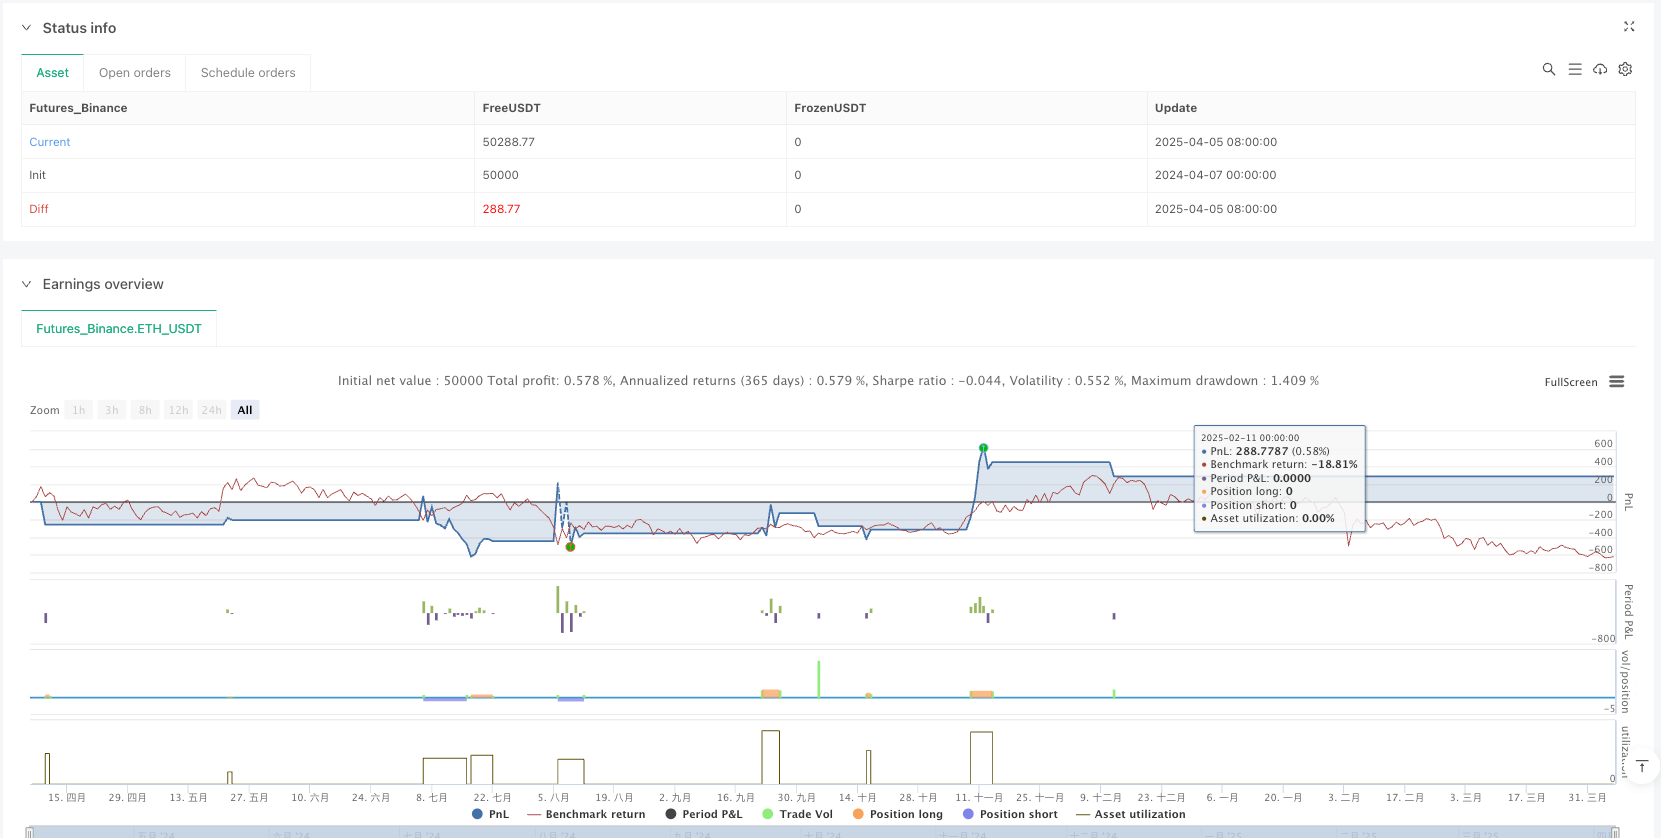
Task: Click the chart navigator range slider
Action: [x=820, y=832]
